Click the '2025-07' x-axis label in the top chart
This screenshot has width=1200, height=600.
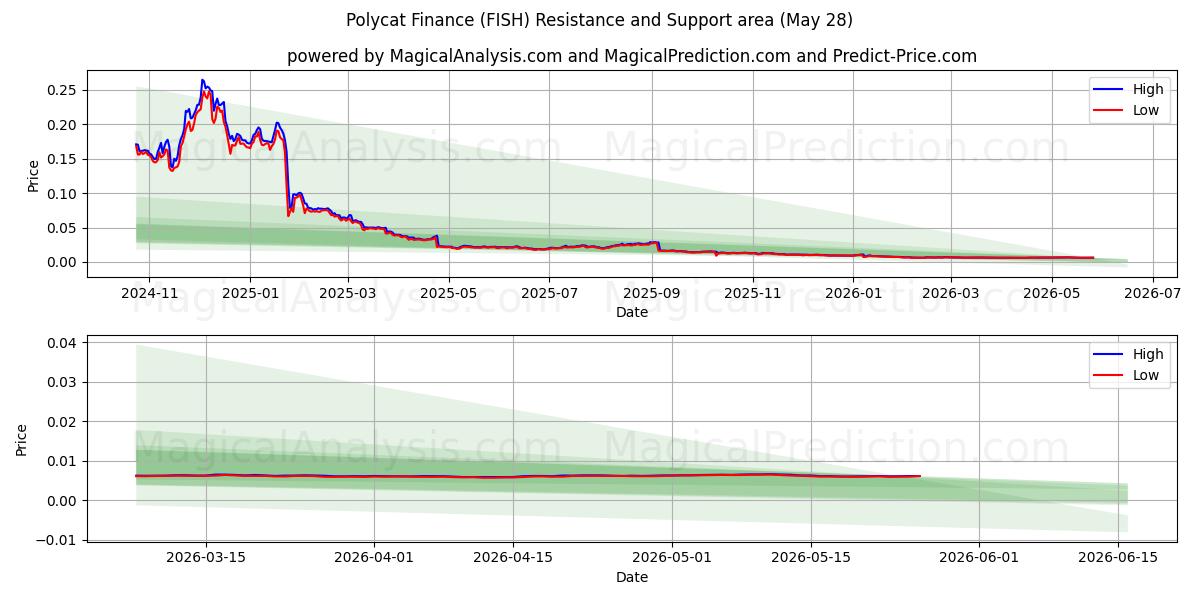[x=550, y=294]
